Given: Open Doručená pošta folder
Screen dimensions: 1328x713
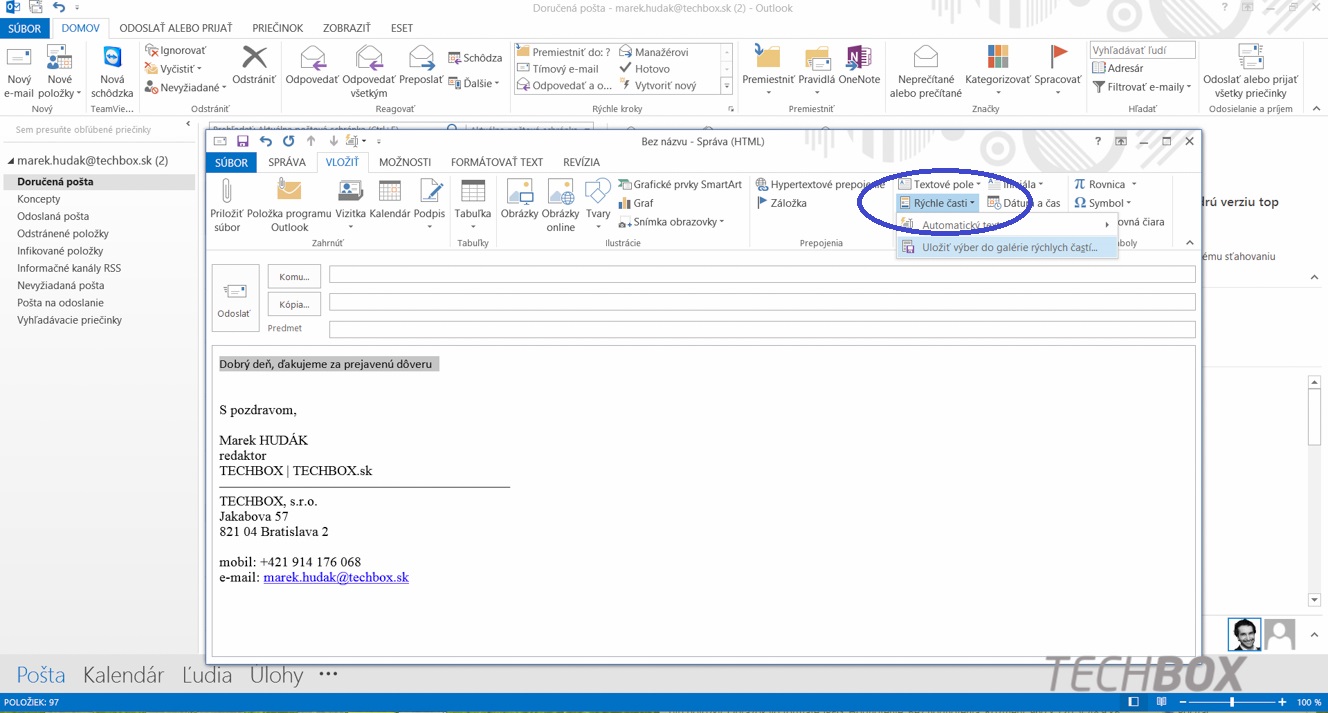Looking at the screenshot, I should click(98, 182).
